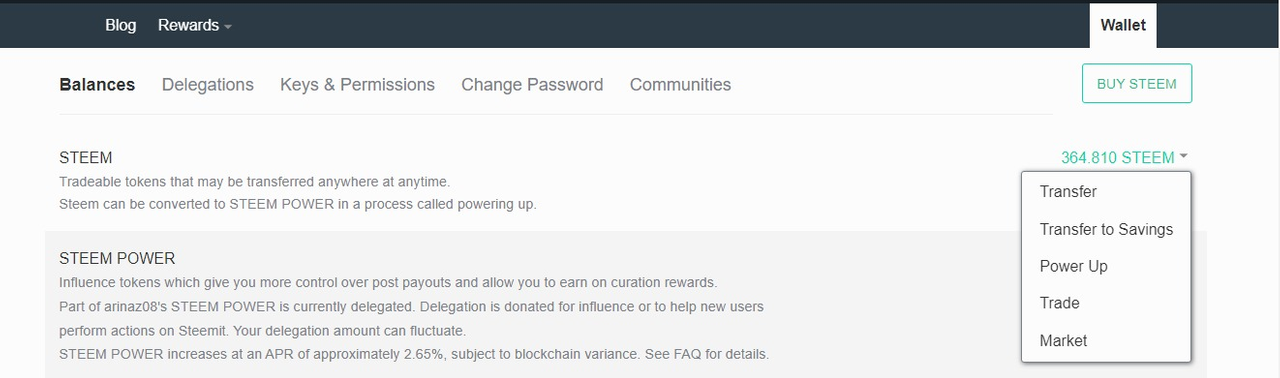Viewport: 1280px width, 378px height.
Task: Click the BUY STEEM button
Action: 1137,84
